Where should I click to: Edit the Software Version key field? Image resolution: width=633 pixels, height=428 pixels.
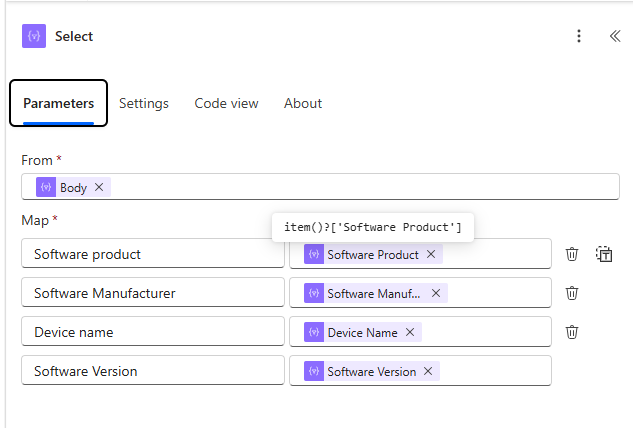click(x=153, y=370)
